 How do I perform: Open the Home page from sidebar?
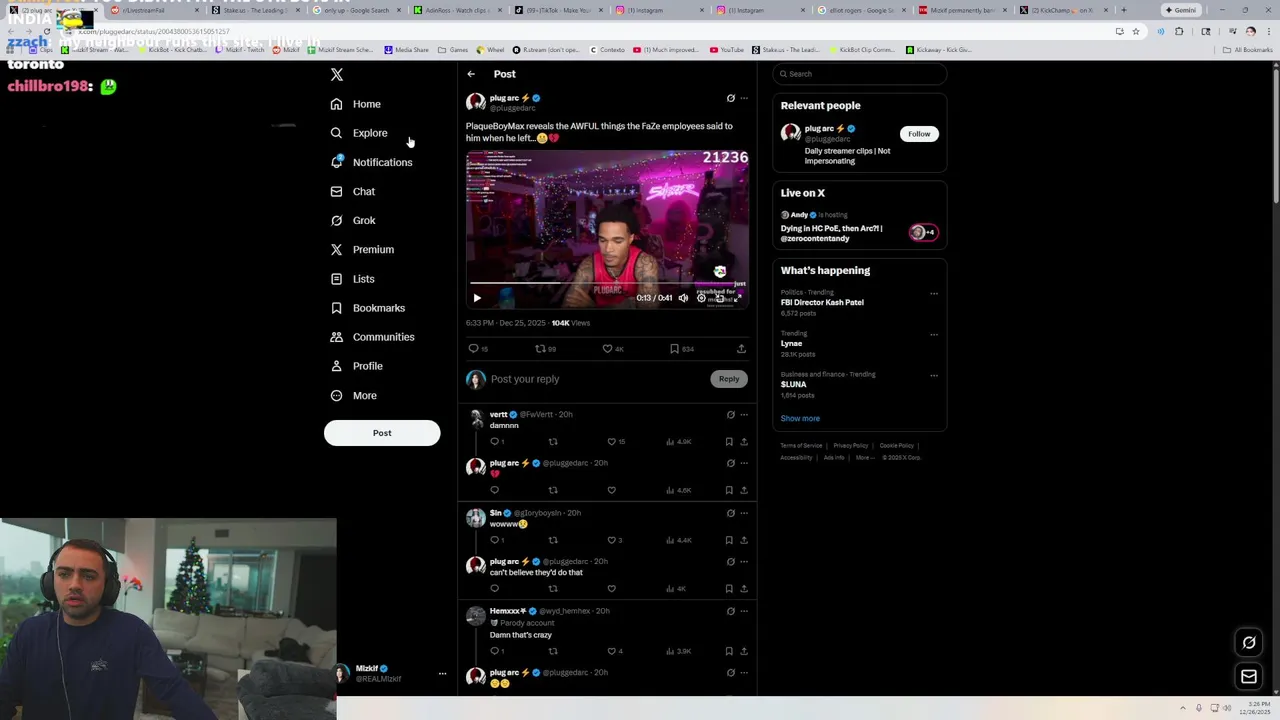coord(355,104)
